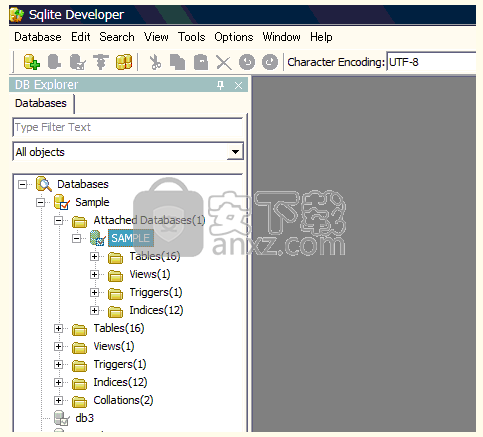Open the Search menu
The image size is (483, 437).
(117, 37)
